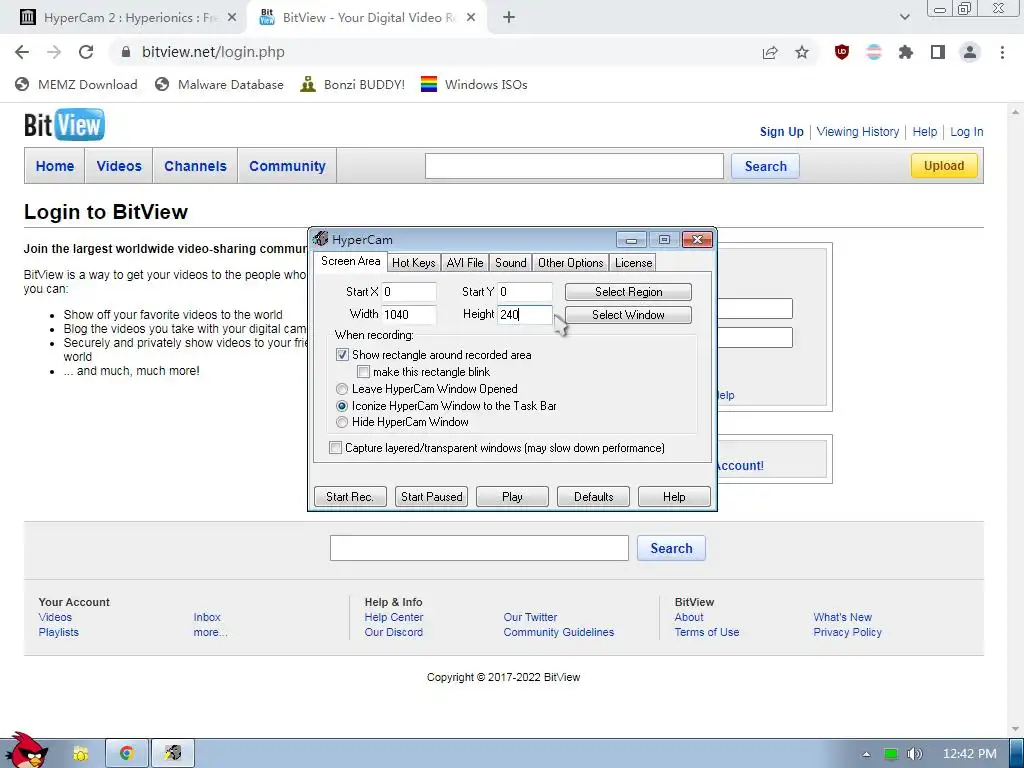Switch to the License tab
Image resolution: width=1024 pixels, height=768 pixels.
633,263
